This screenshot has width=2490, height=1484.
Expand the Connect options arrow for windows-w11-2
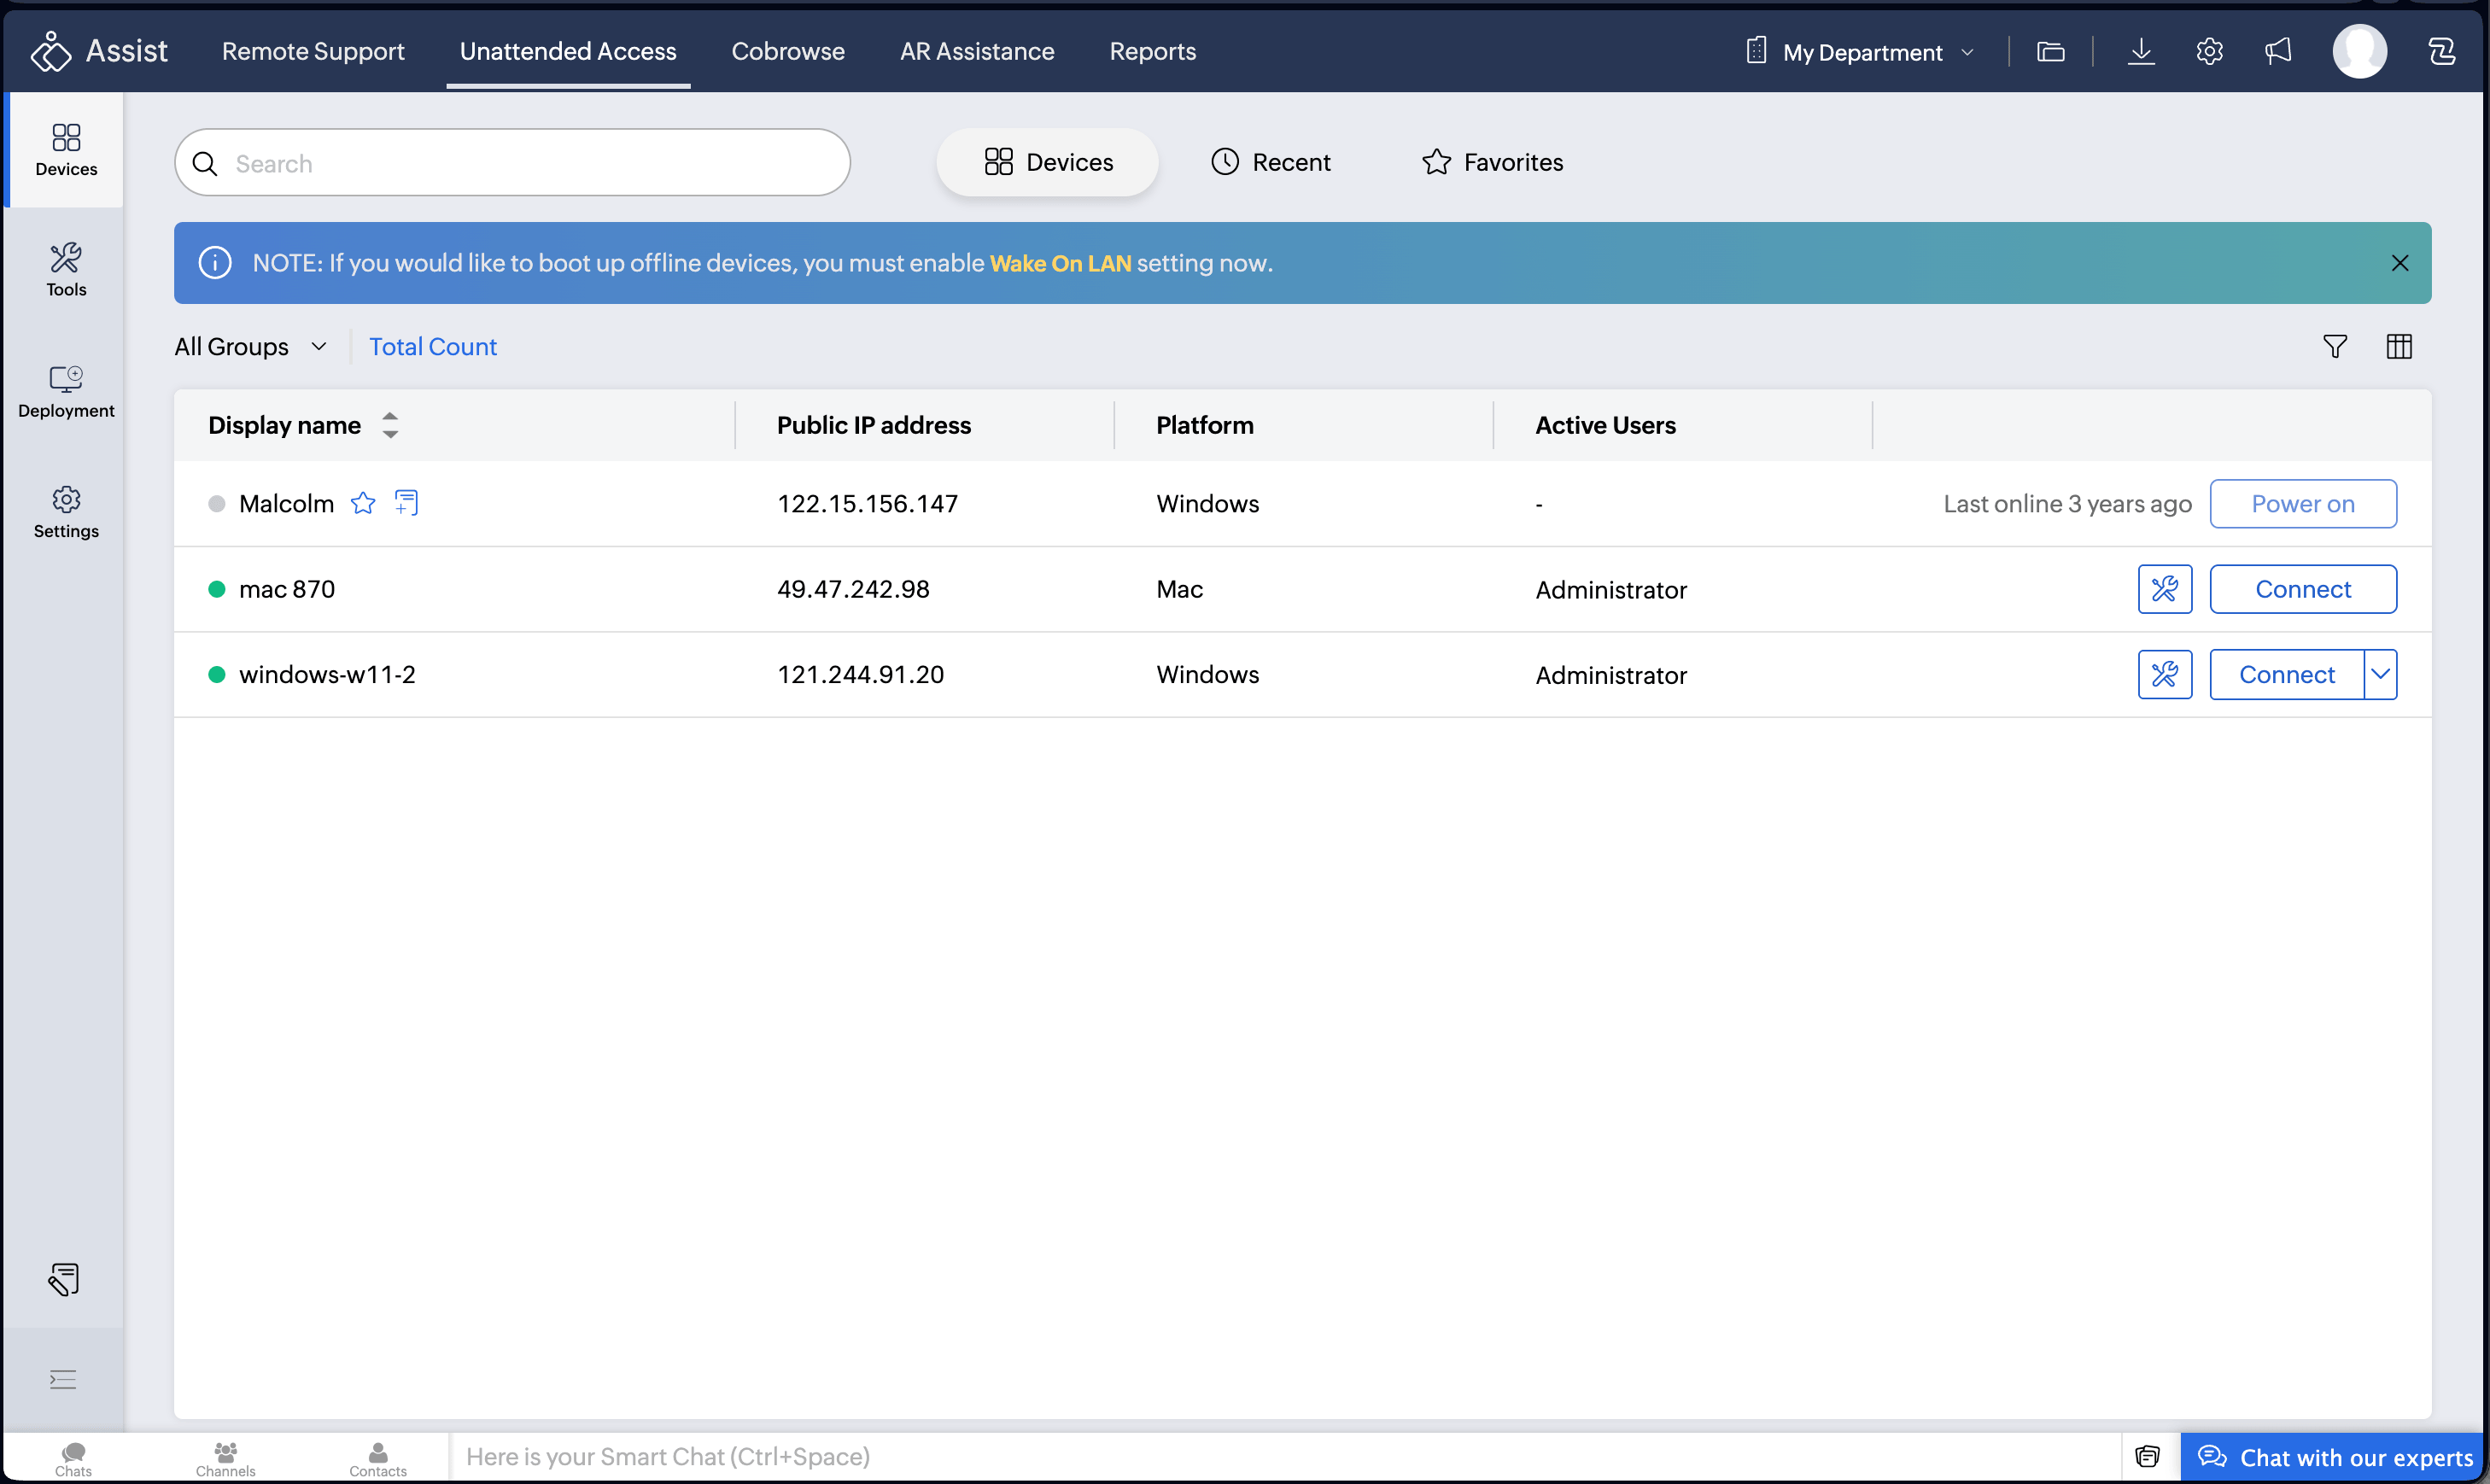(x=2380, y=674)
